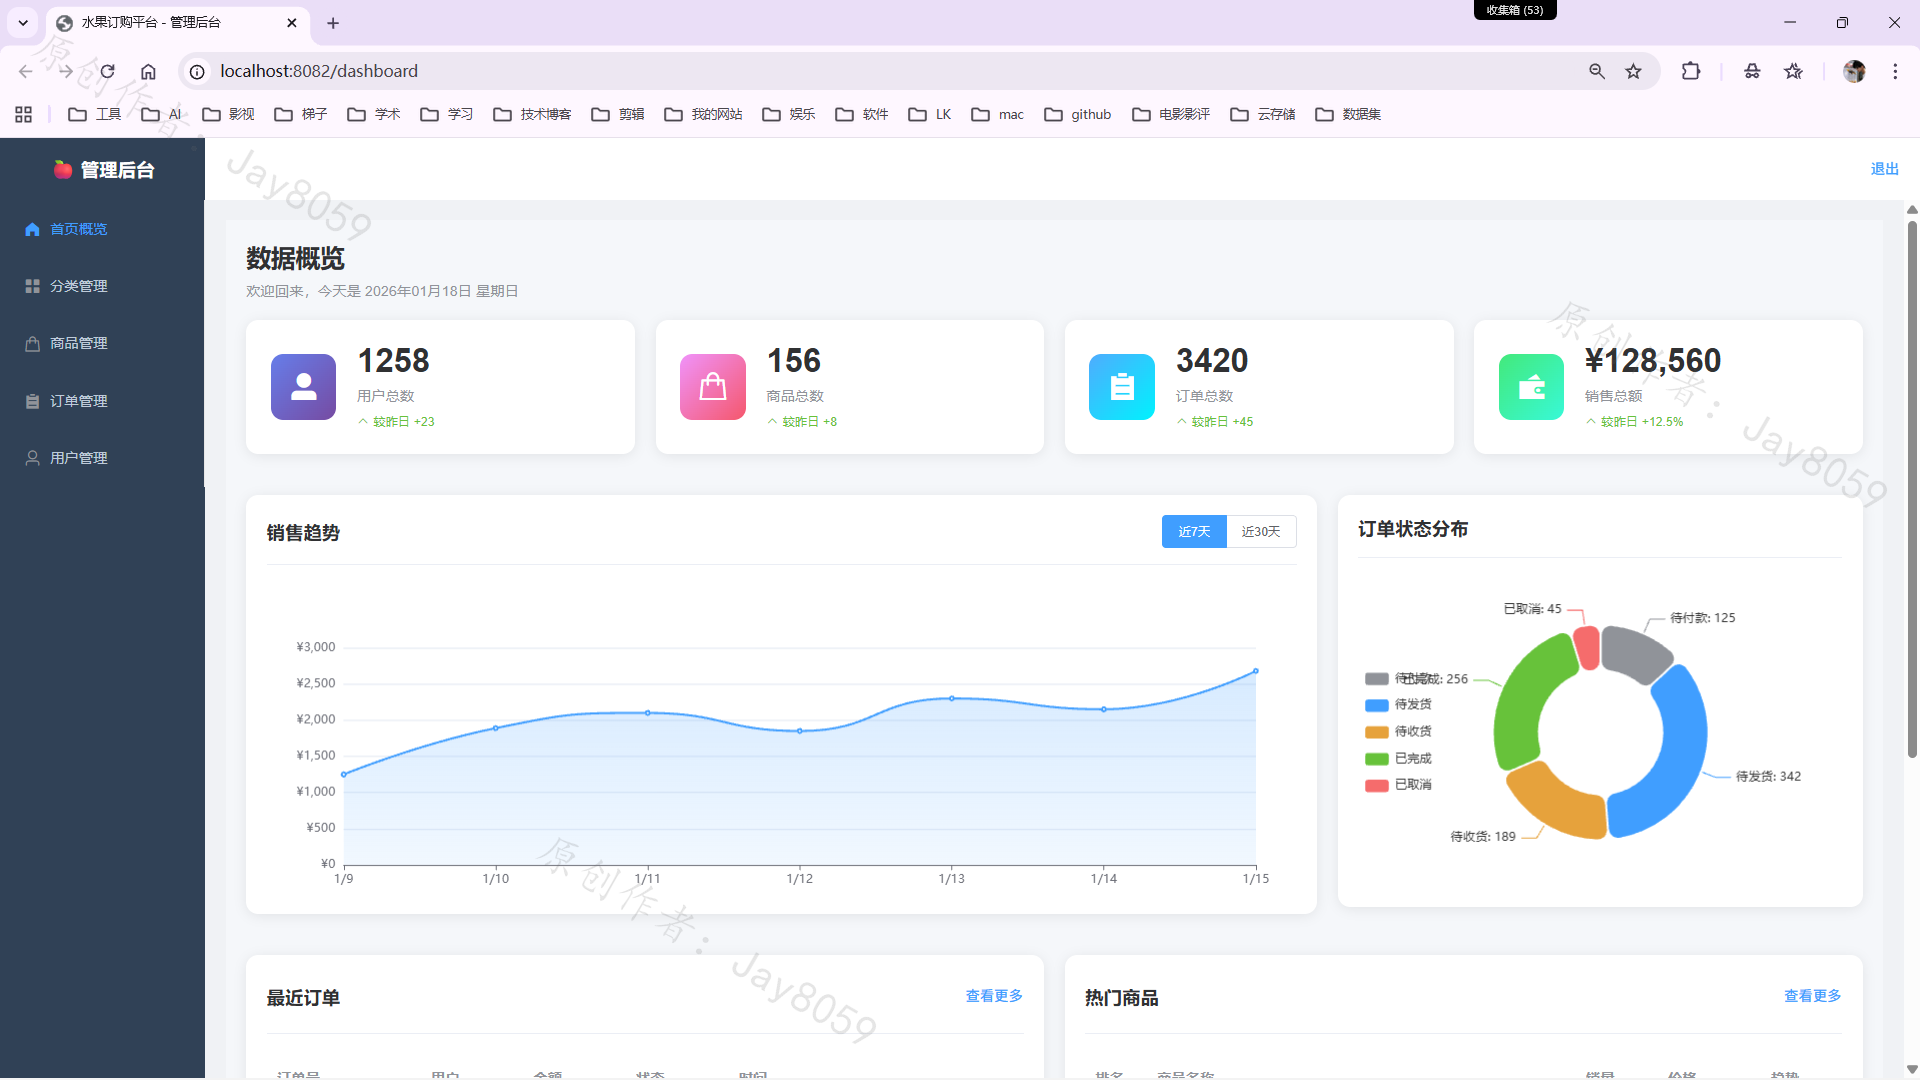Click the person icon beside 用户管理

32,458
